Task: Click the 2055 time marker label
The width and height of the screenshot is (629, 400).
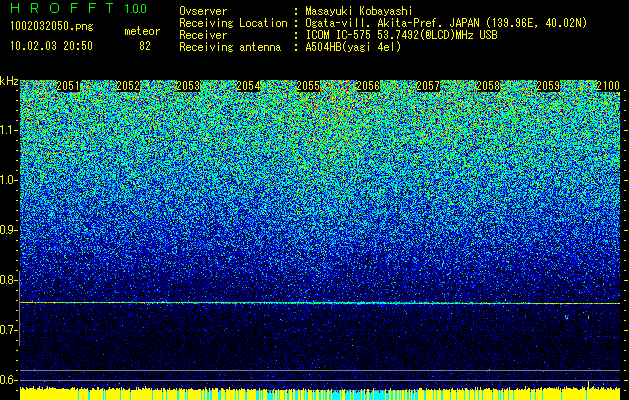Action: click(x=308, y=86)
